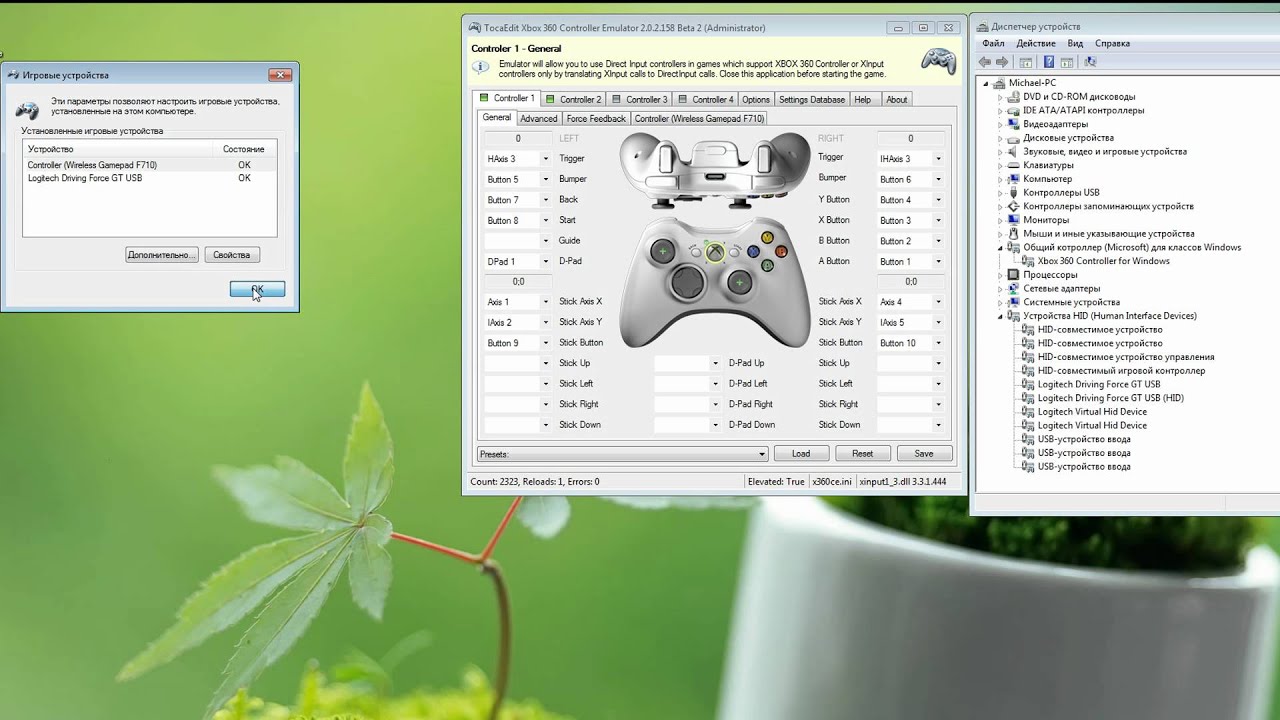Open the Start Button 8 dropdown
This screenshot has width=1280, height=720.
(546, 221)
